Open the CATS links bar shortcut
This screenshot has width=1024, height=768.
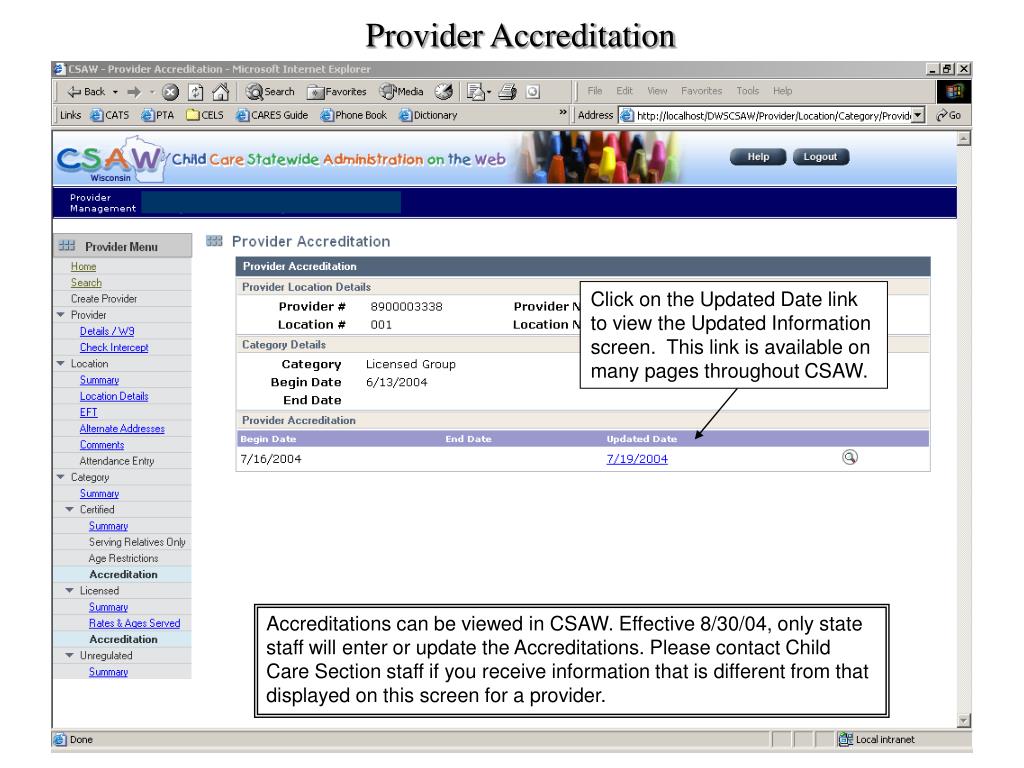[110, 116]
